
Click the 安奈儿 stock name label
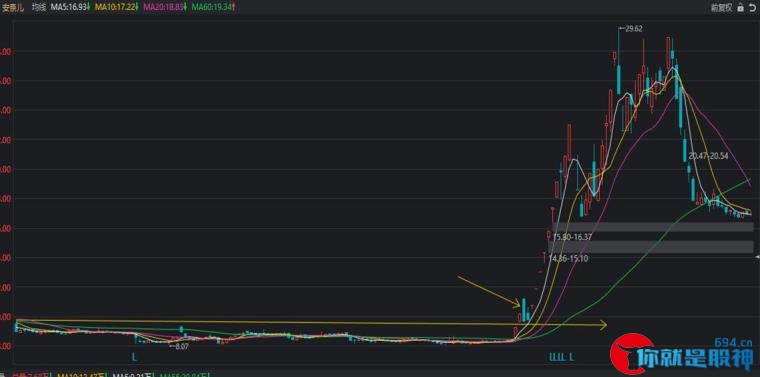click(x=14, y=7)
